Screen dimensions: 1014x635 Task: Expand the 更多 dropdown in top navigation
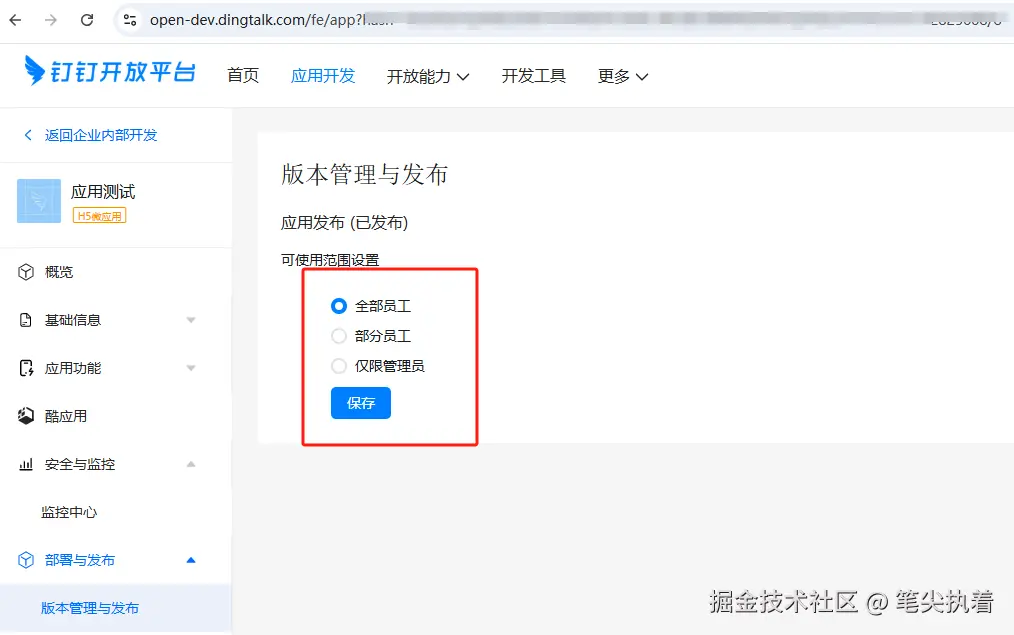point(622,75)
